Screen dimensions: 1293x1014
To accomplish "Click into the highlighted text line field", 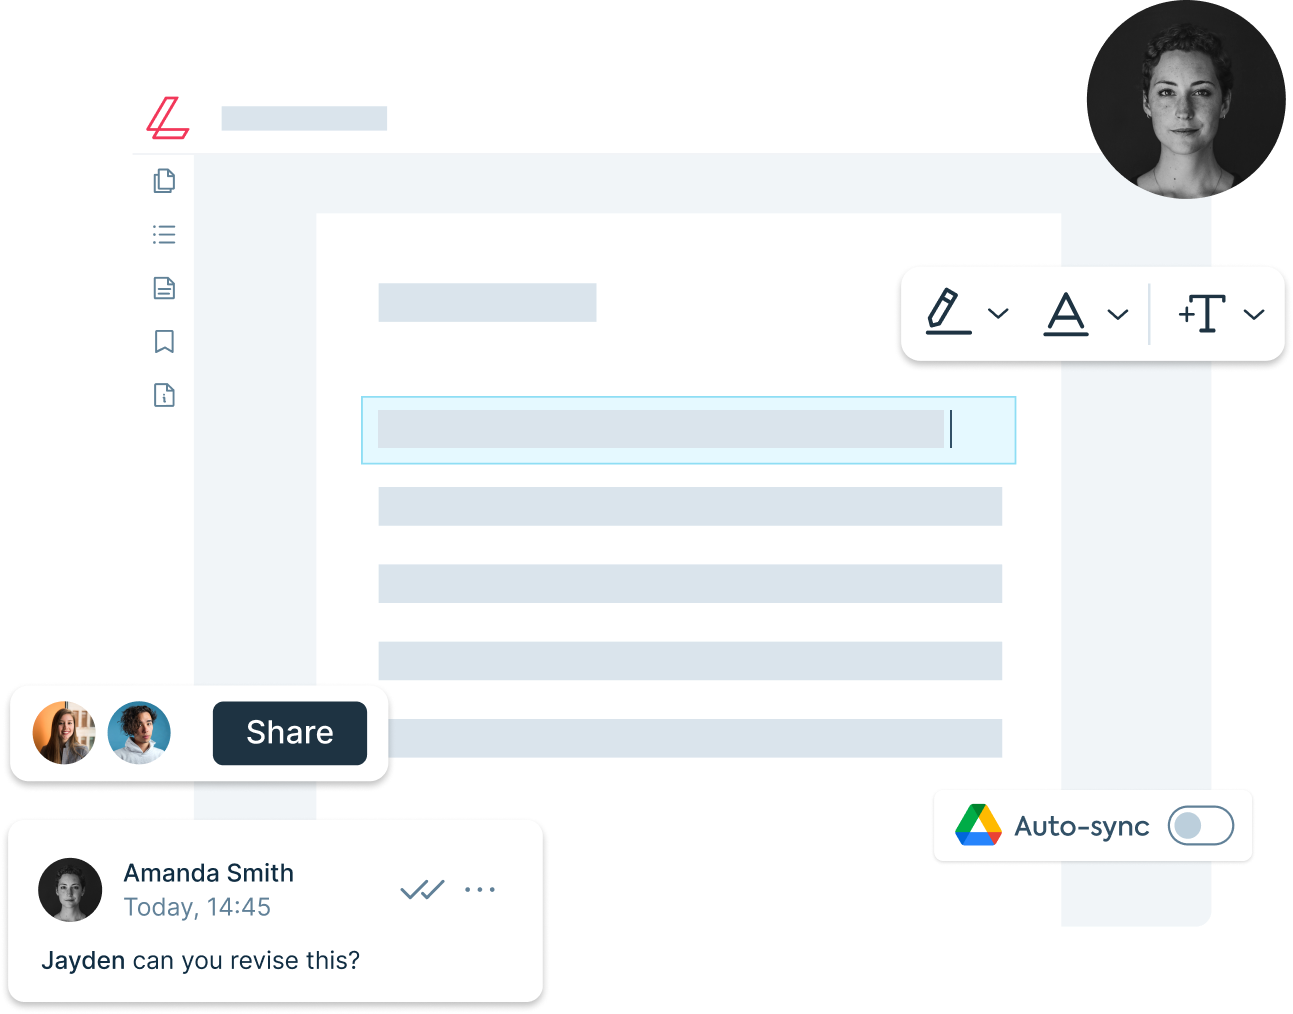I will click(x=688, y=430).
